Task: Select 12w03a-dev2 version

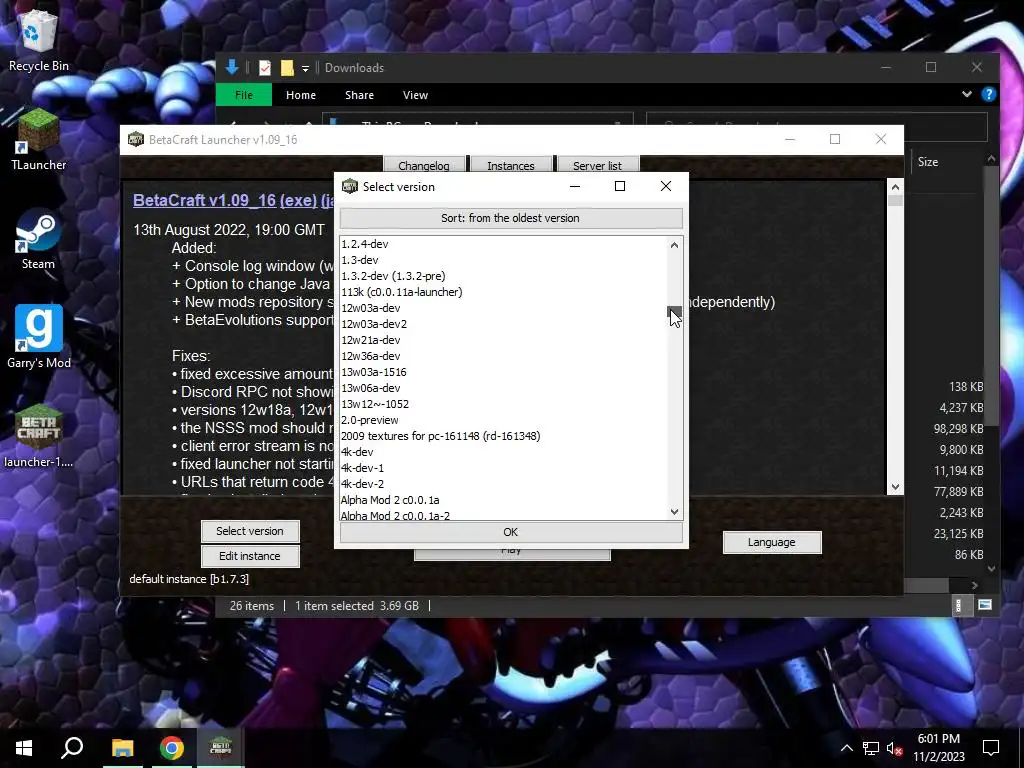Action: pos(503,324)
